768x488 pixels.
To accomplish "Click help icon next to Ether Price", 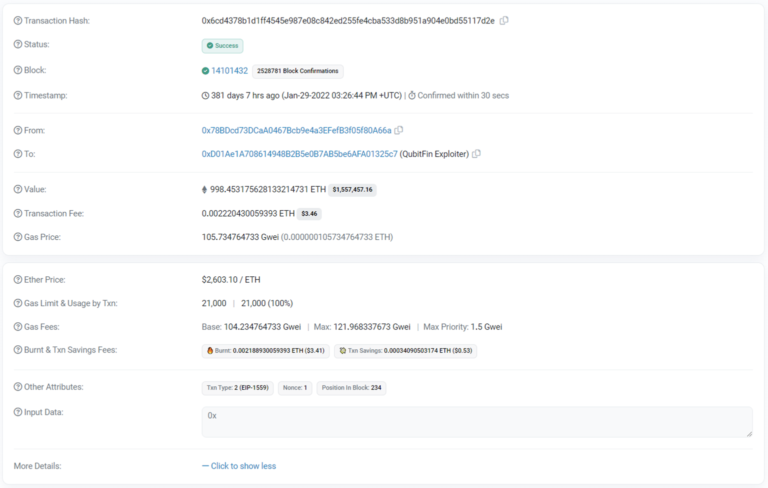I will (17, 280).
